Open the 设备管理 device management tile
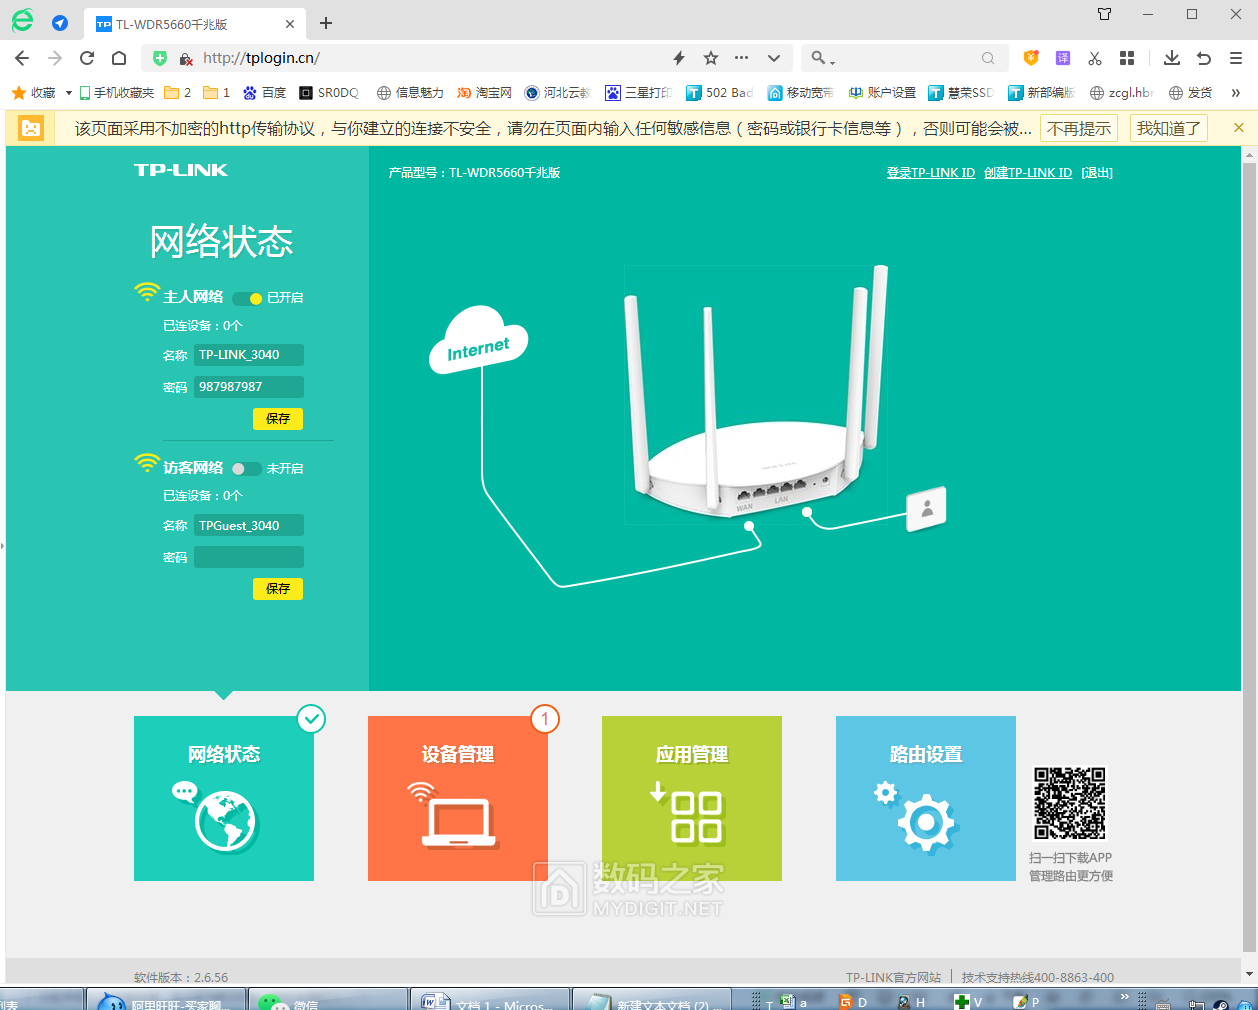The image size is (1258, 1010). (457, 798)
